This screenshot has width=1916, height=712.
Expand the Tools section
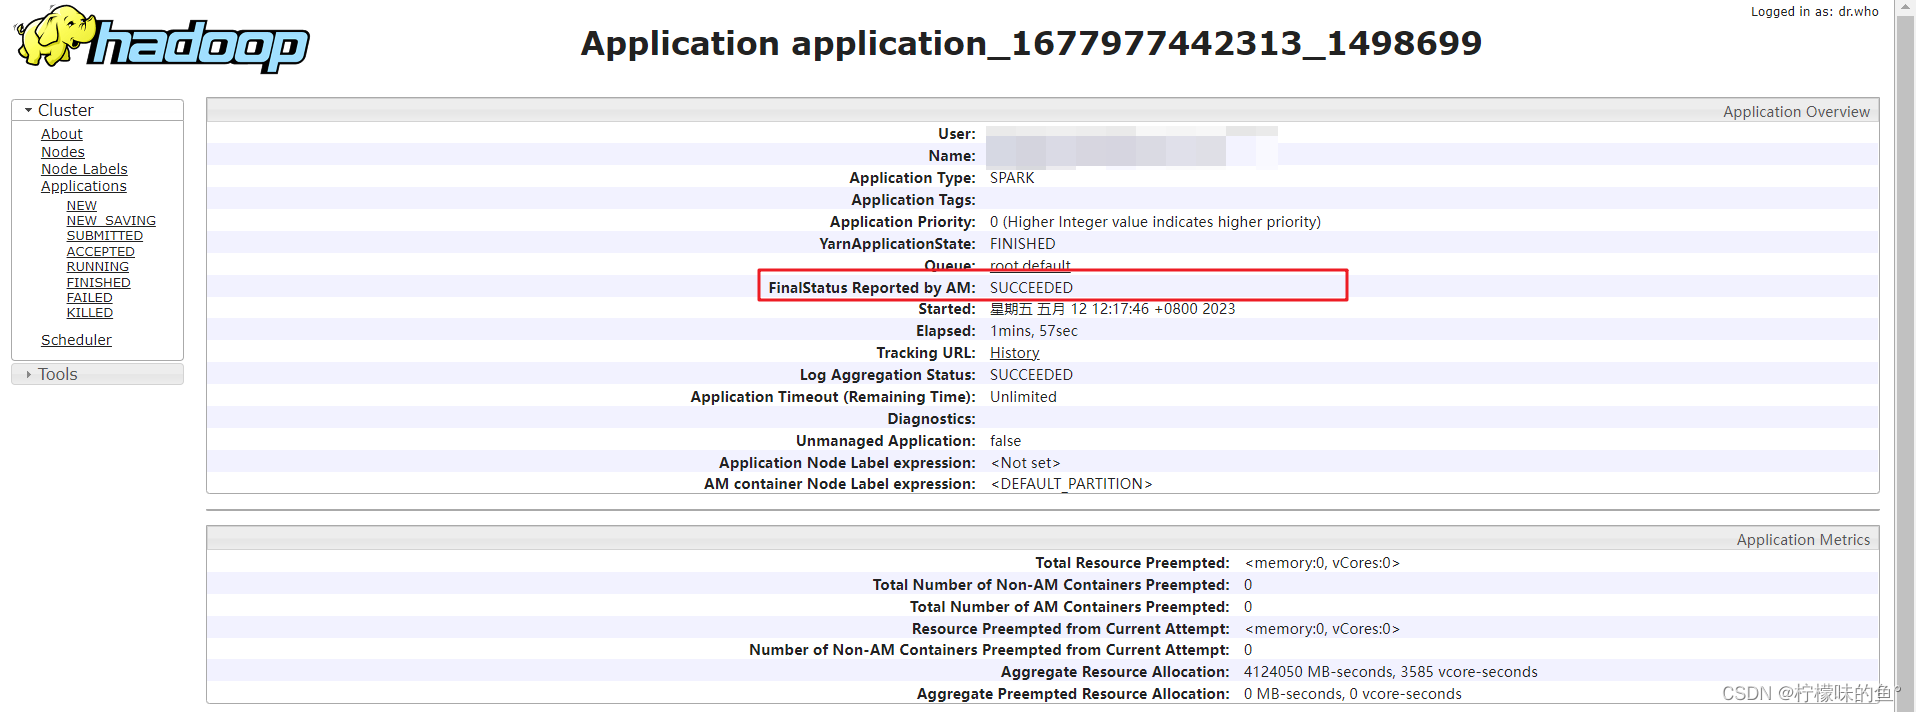click(97, 374)
